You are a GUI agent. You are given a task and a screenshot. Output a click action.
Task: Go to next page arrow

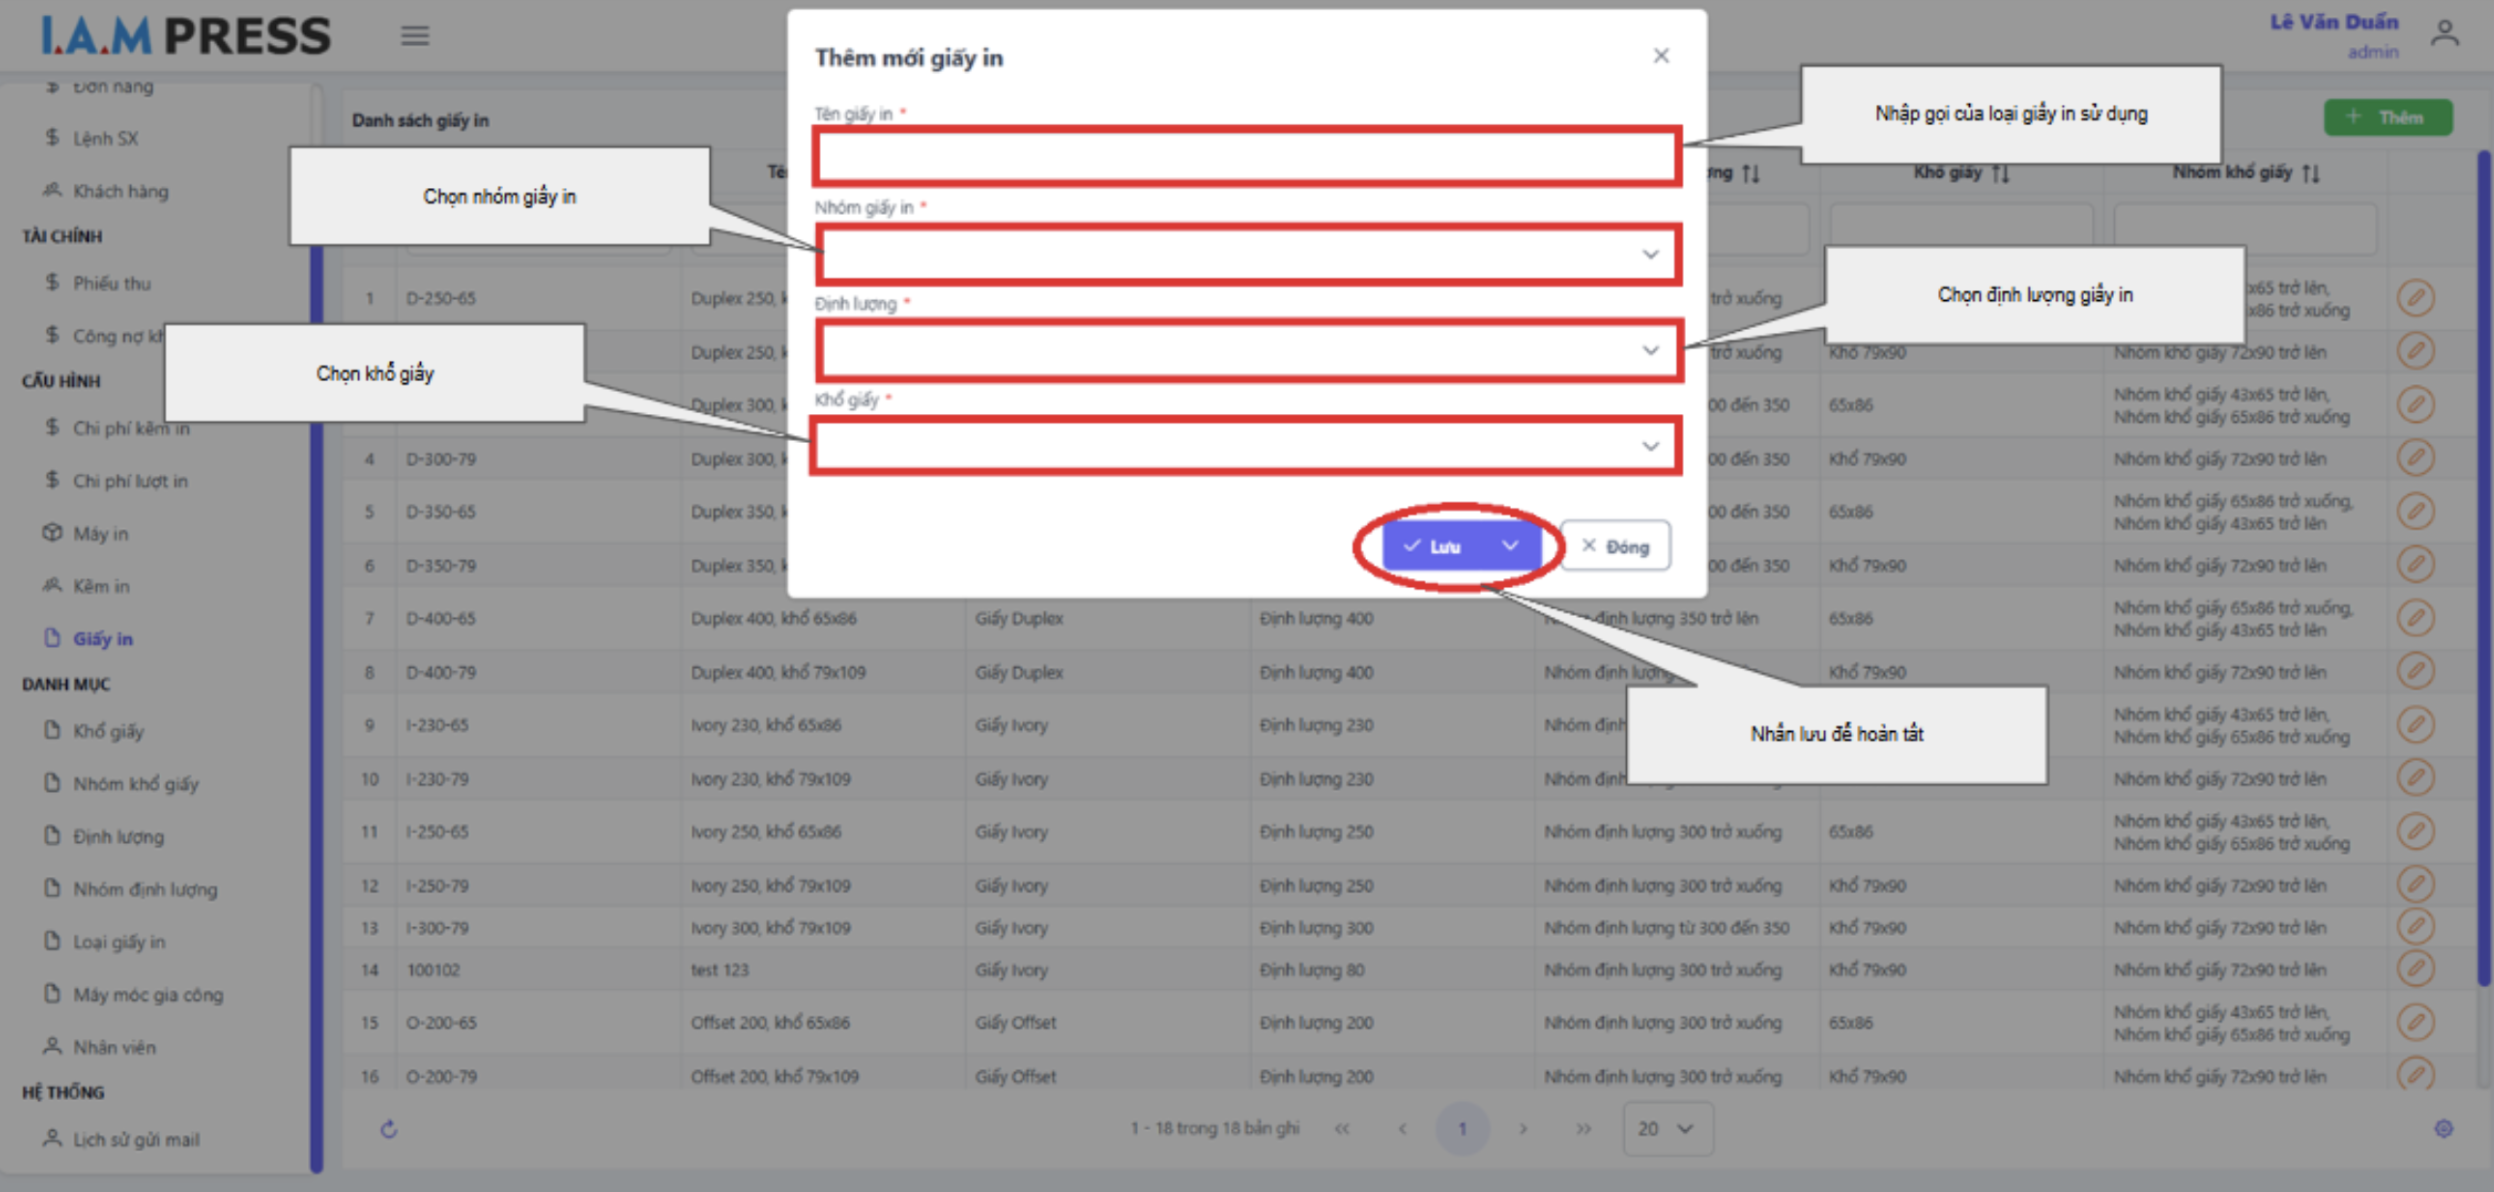1523,1129
